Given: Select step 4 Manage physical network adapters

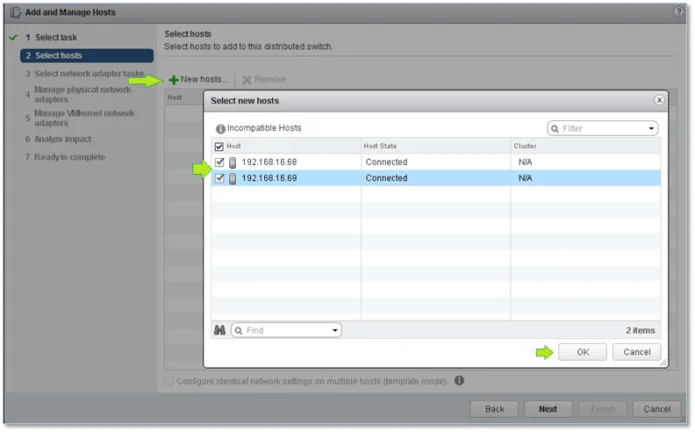Looking at the screenshot, I should pyautogui.click(x=78, y=94).
